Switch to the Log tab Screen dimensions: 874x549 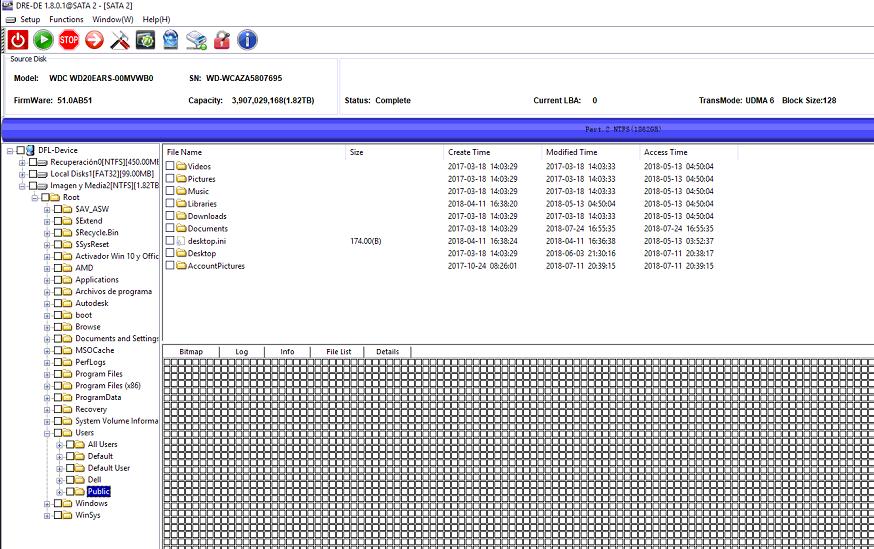(x=241, y=352)
